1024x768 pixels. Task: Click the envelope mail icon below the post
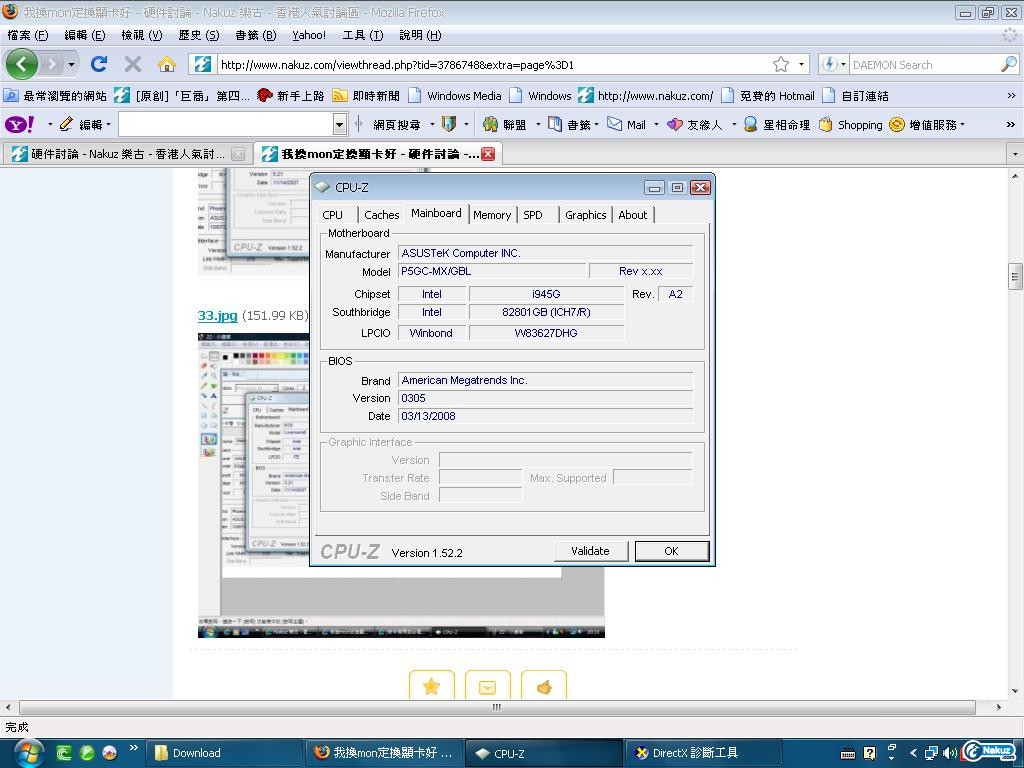tap(487, 686)
